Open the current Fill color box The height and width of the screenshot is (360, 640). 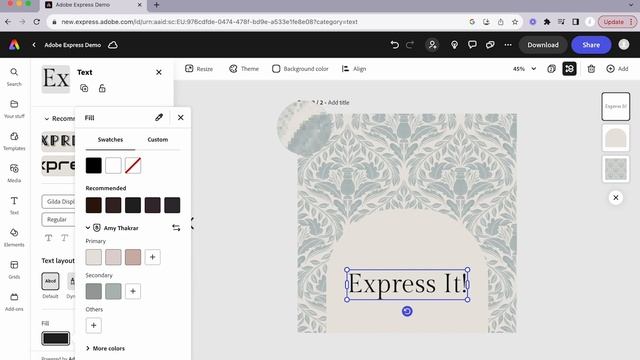point(56,338)
